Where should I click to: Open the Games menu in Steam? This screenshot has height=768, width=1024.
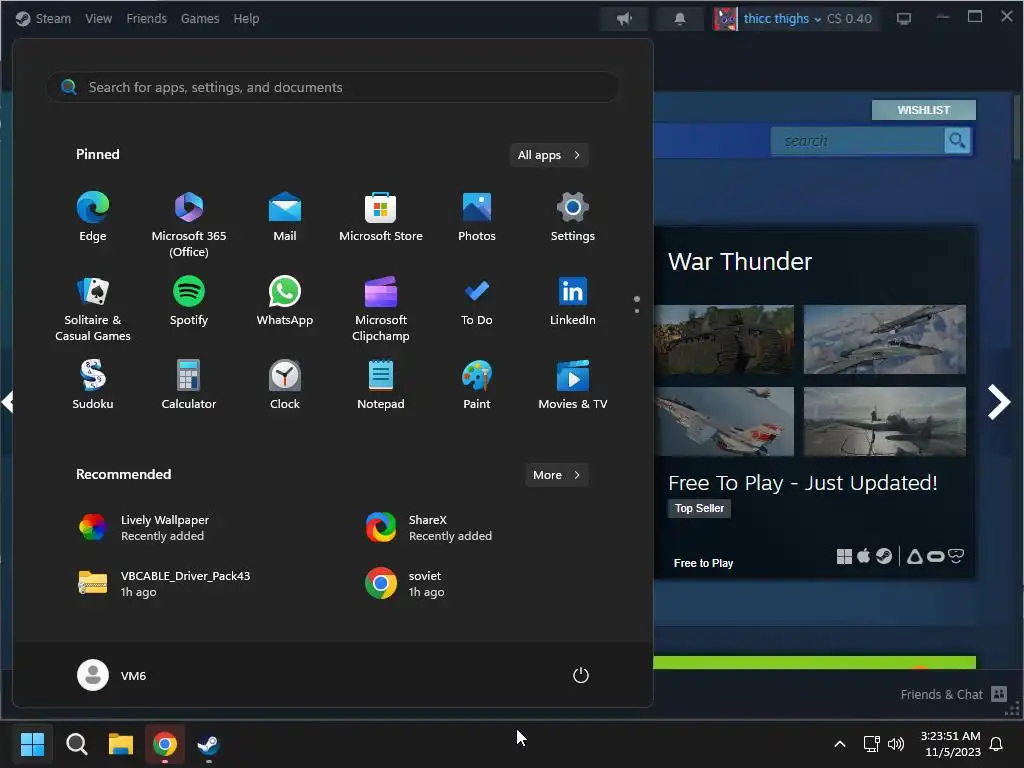point(200,19)
